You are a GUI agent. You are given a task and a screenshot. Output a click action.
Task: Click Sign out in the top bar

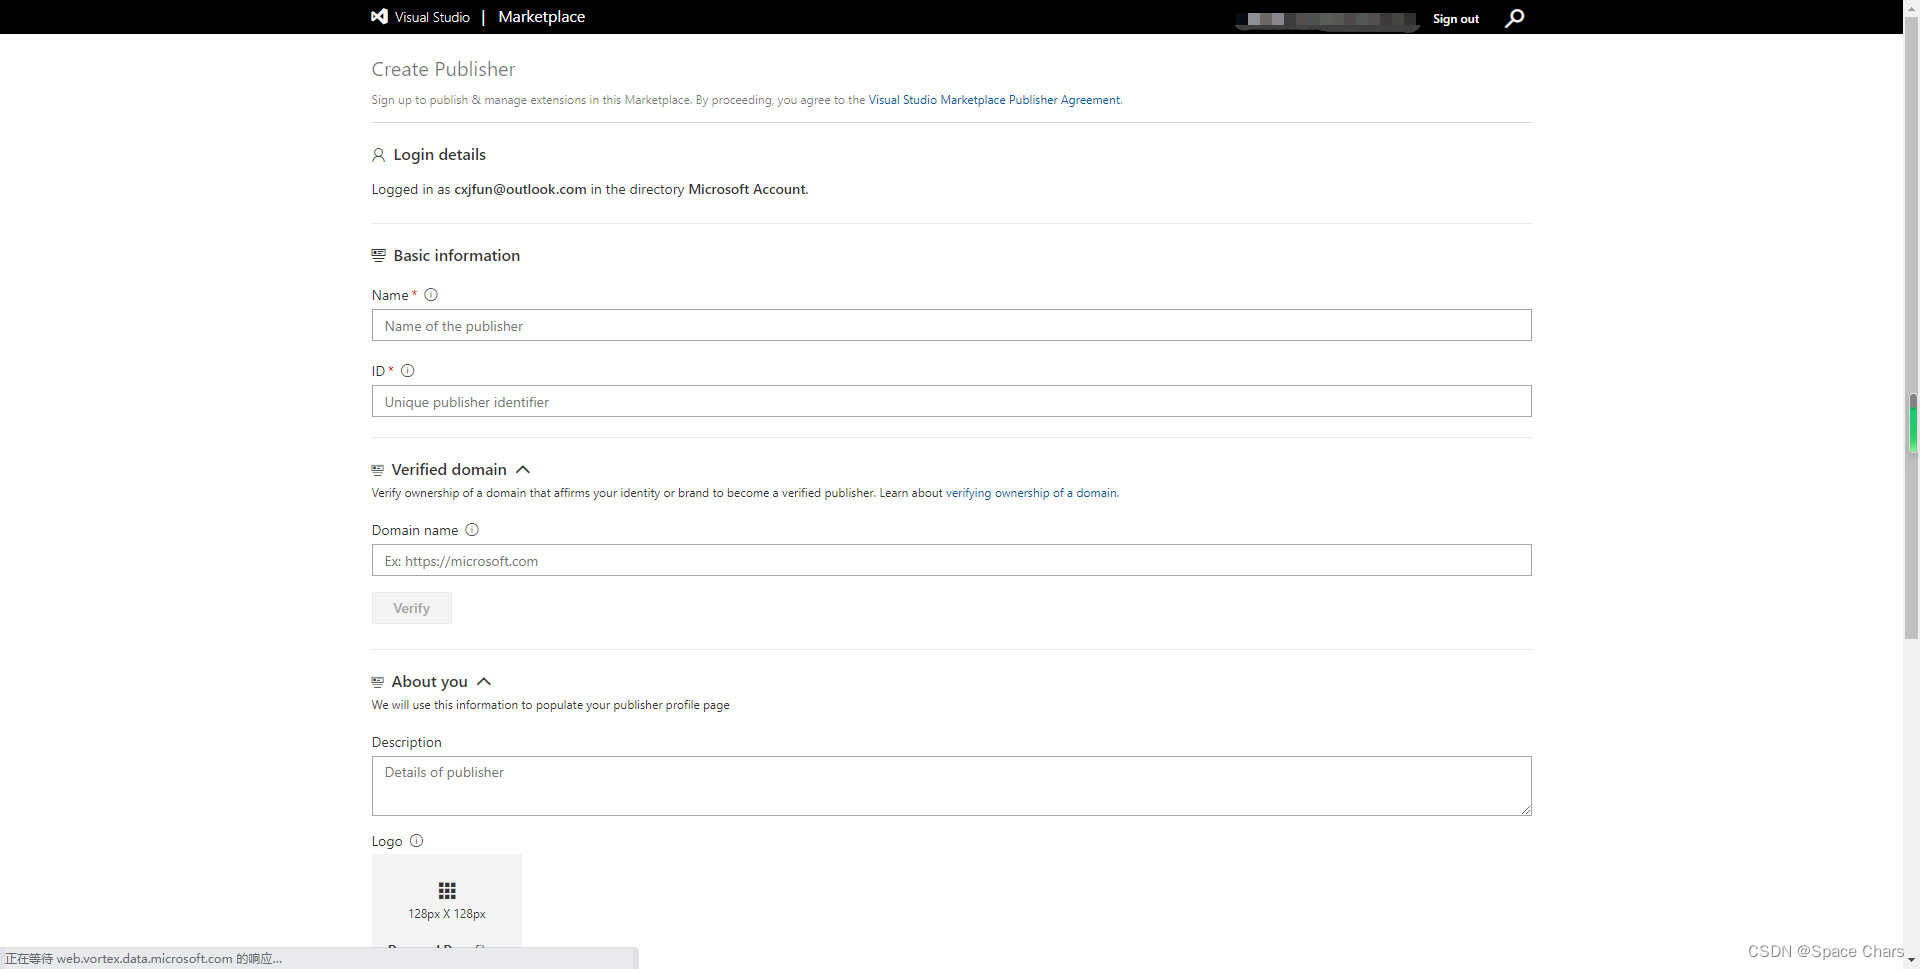pyautogui.click(x=1455, y=18)
